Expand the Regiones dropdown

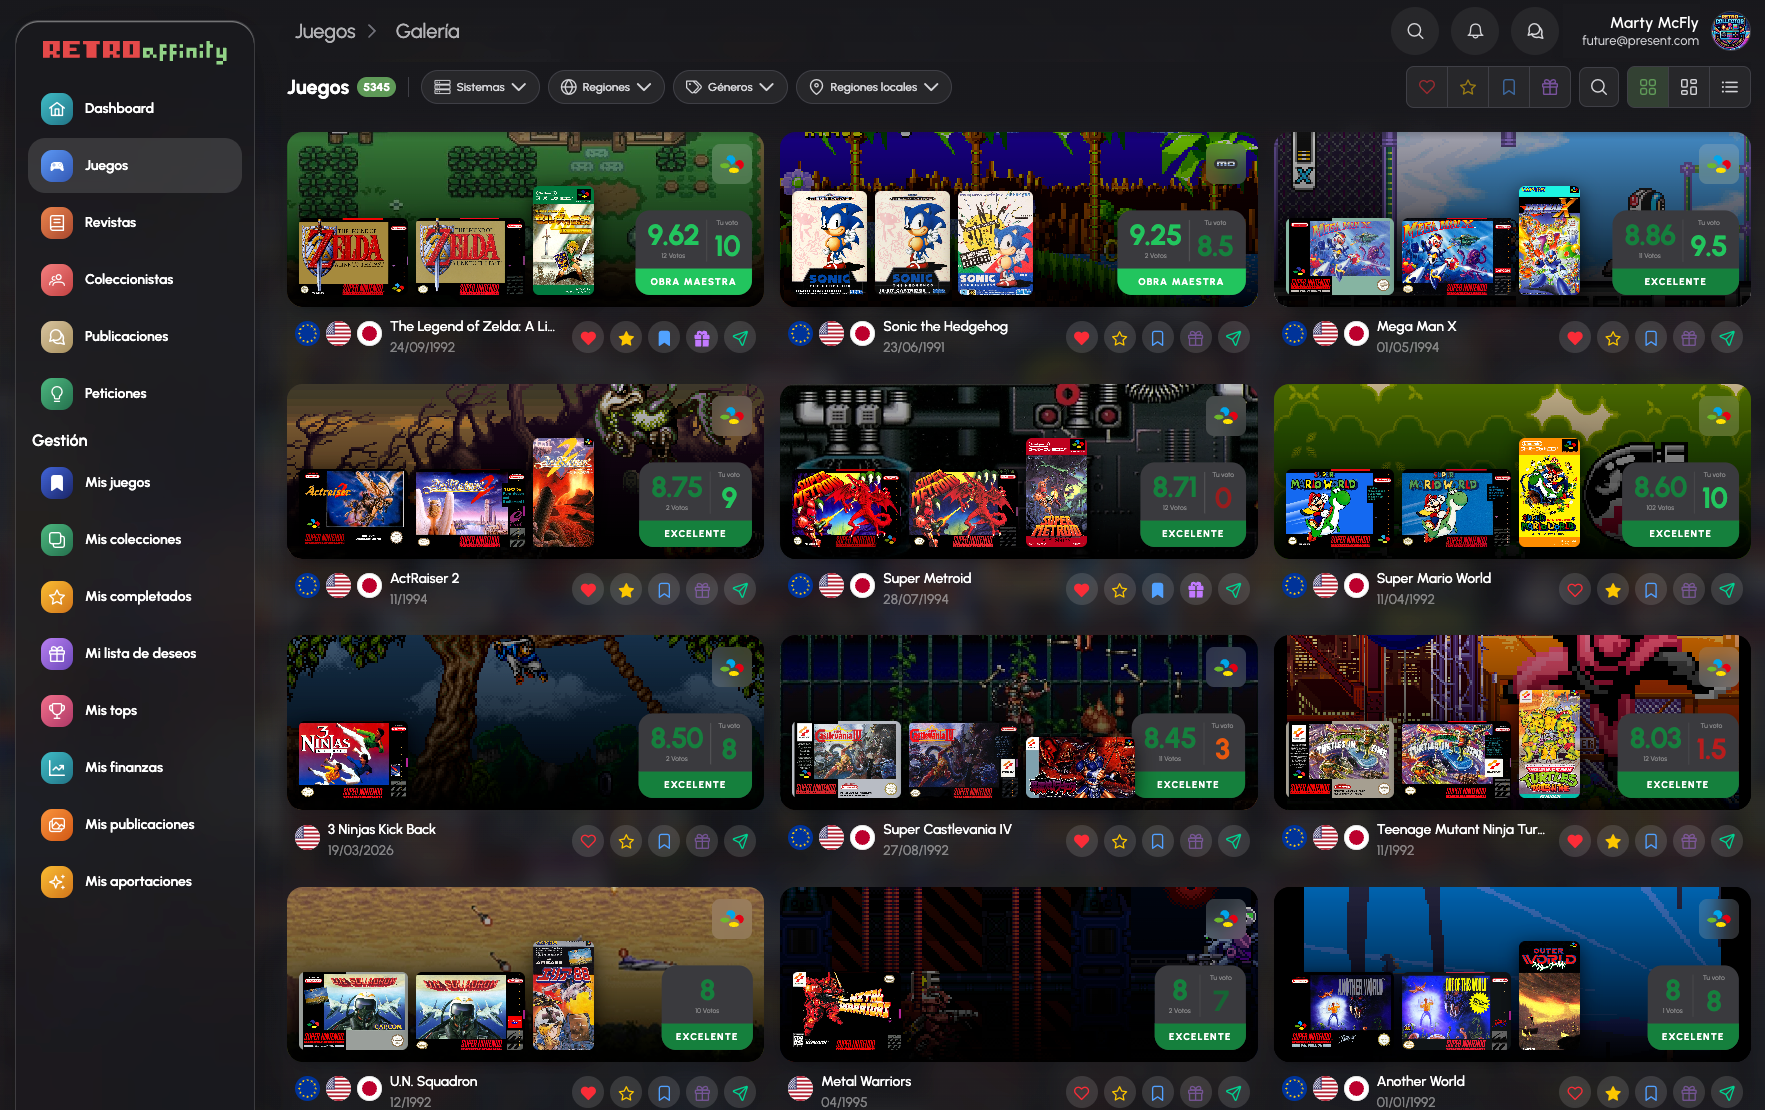pos(606,87)
